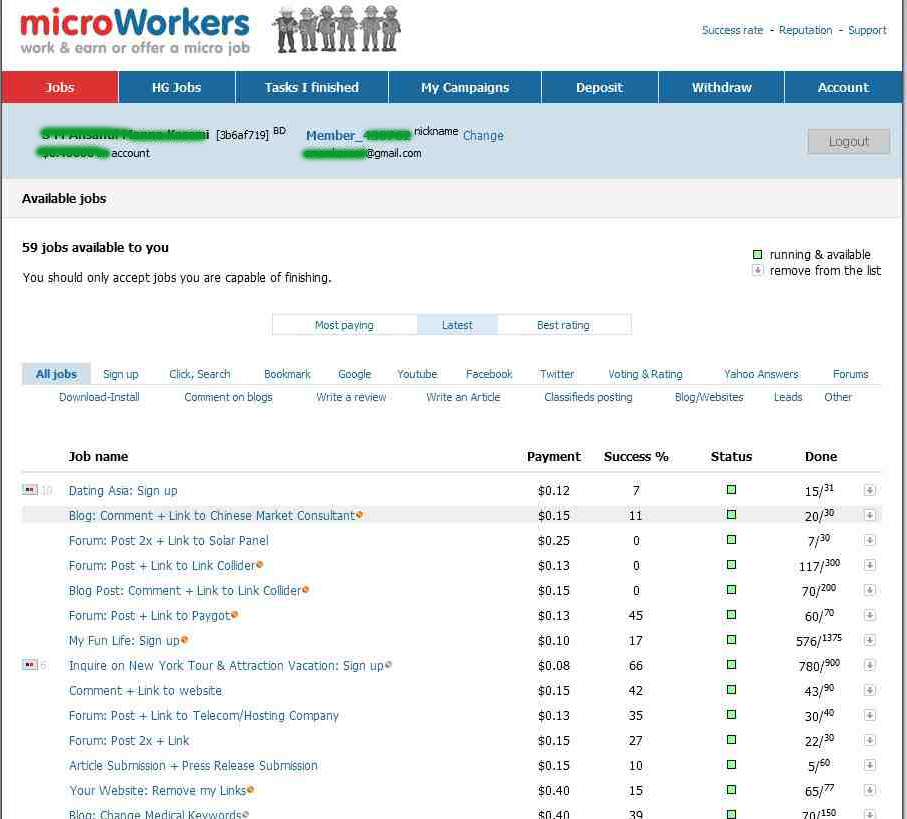Screen dimensions: 907x819
Task: Open the My Campaigns menu
Action: click(x=463, y=87)
